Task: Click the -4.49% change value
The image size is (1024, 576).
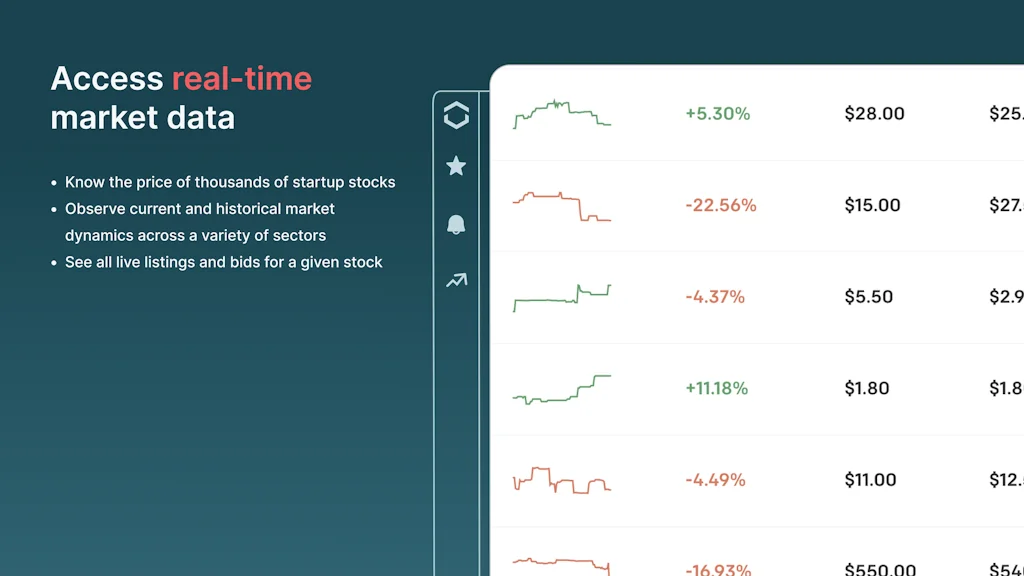Action: point(715,480)
